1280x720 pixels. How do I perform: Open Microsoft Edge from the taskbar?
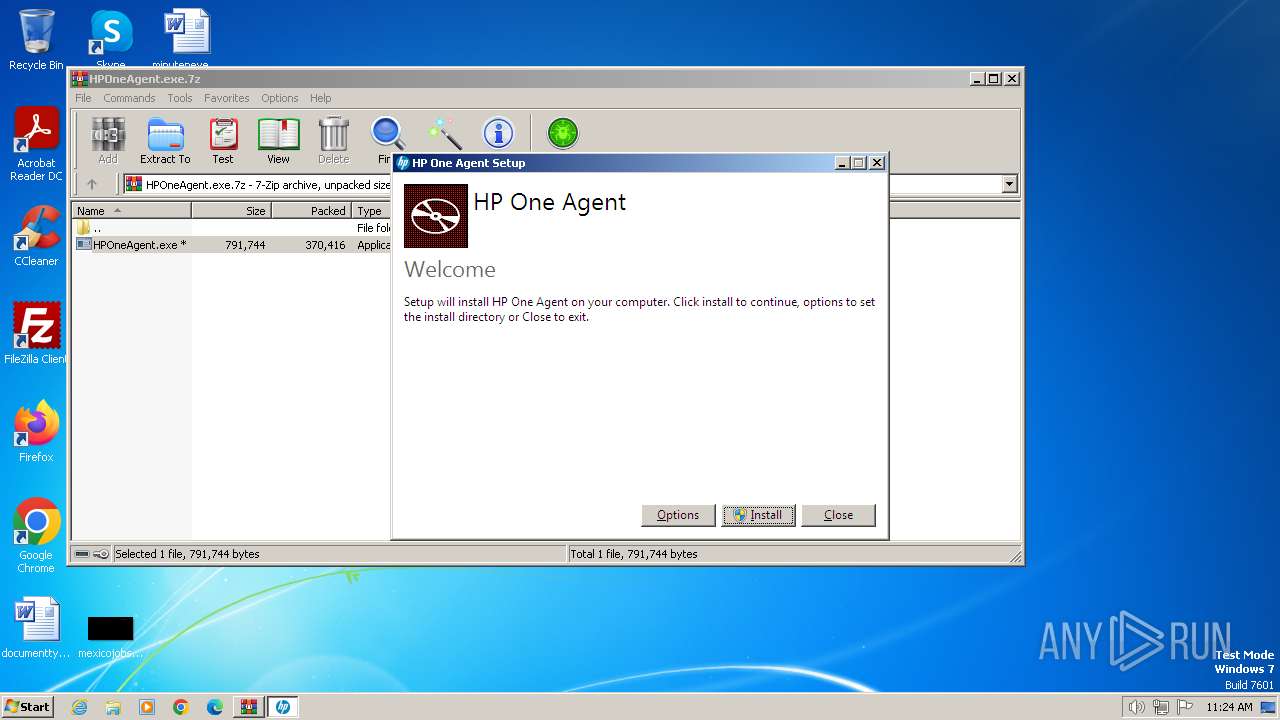tap(214, 707)
